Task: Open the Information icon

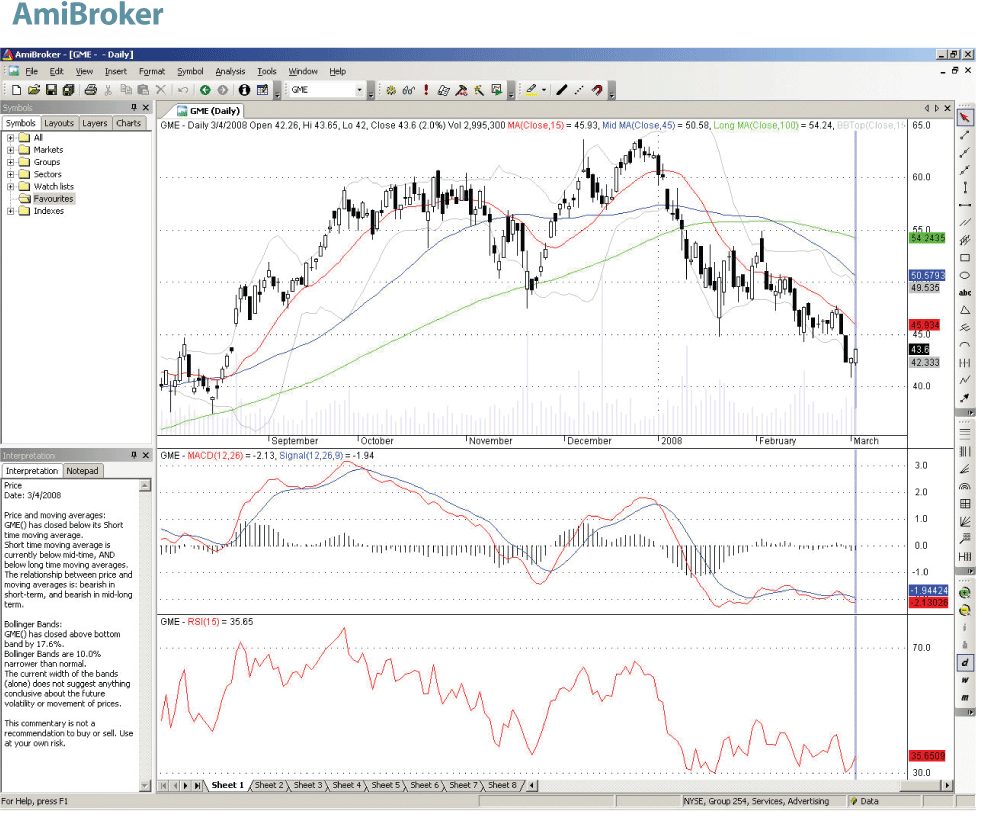Action: 244,90
